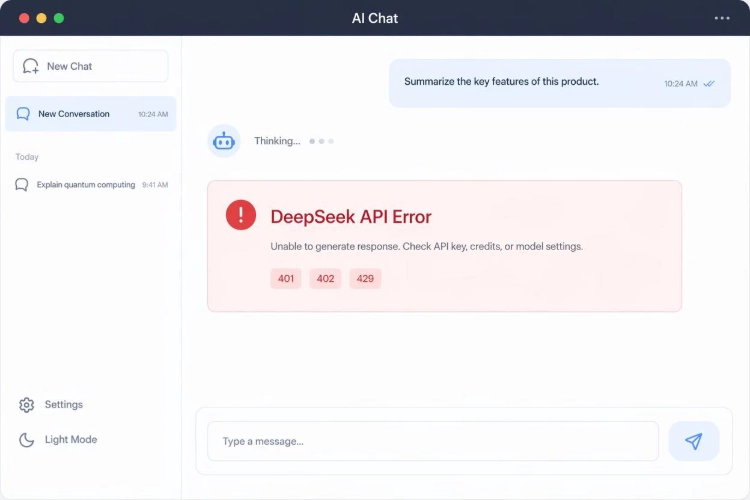This screenshot has height=500, width=750.
Task: Click the animated thinking dots indicator
Action: click(x=321, y=141)
